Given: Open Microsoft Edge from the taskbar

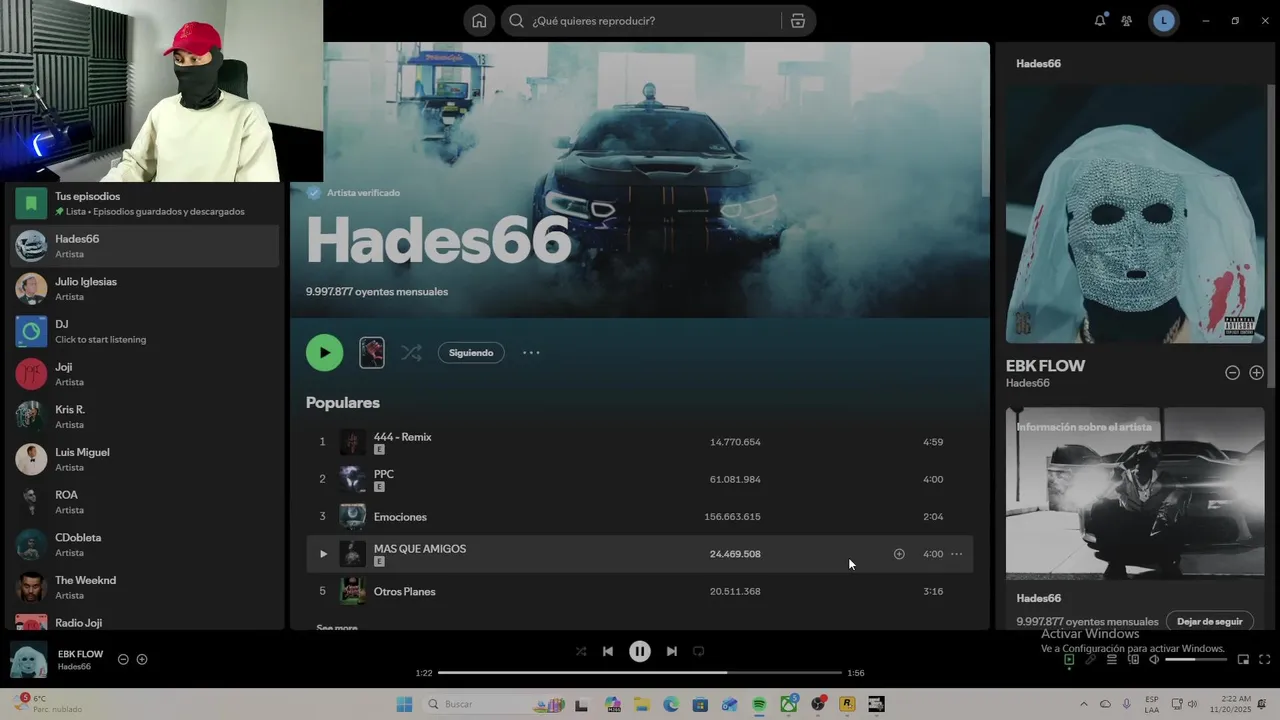Looking at the screenshot, I should pos(671,704).
